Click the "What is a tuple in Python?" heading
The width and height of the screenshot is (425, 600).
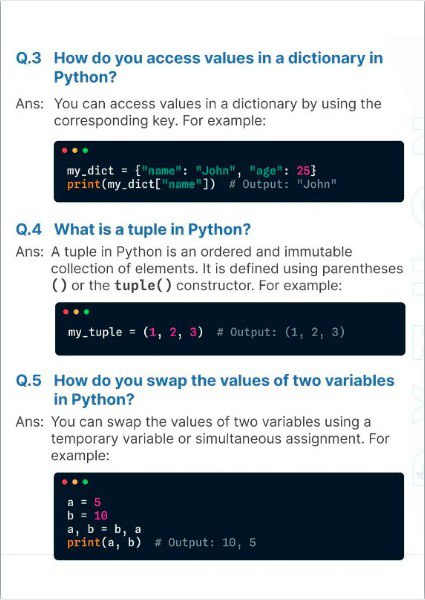click(x=152, y=230)
